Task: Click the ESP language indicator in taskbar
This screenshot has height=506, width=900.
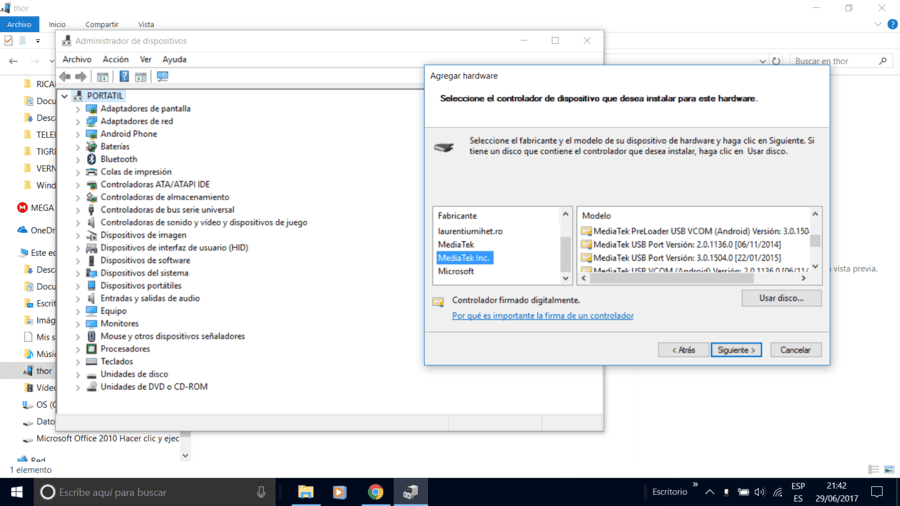Action: click(798, 486)
